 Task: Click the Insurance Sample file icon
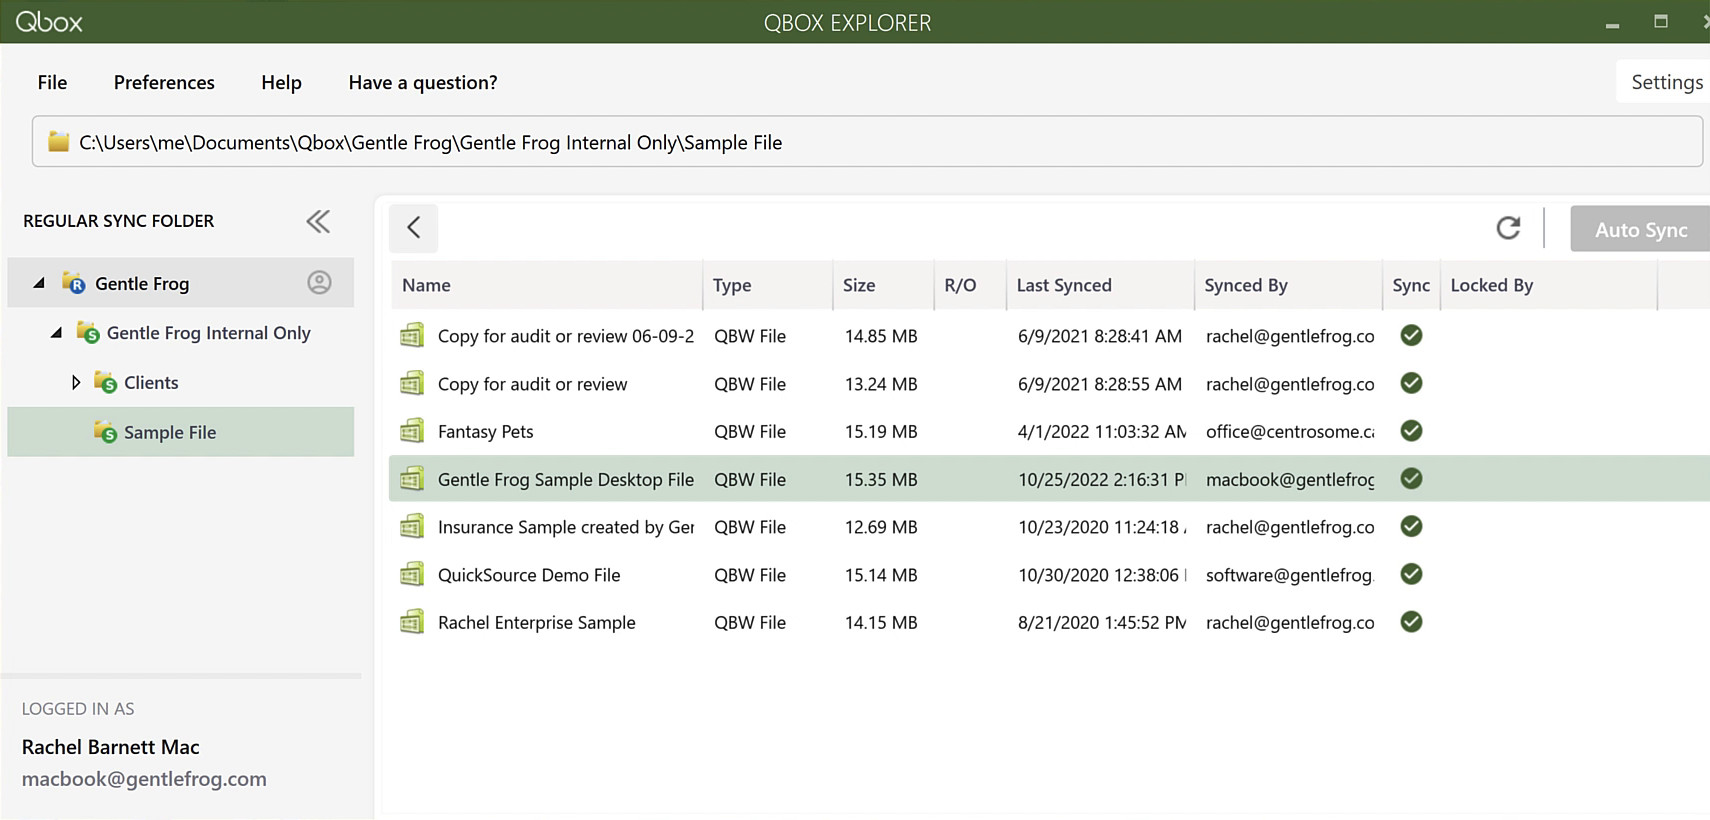pos(412,526)
